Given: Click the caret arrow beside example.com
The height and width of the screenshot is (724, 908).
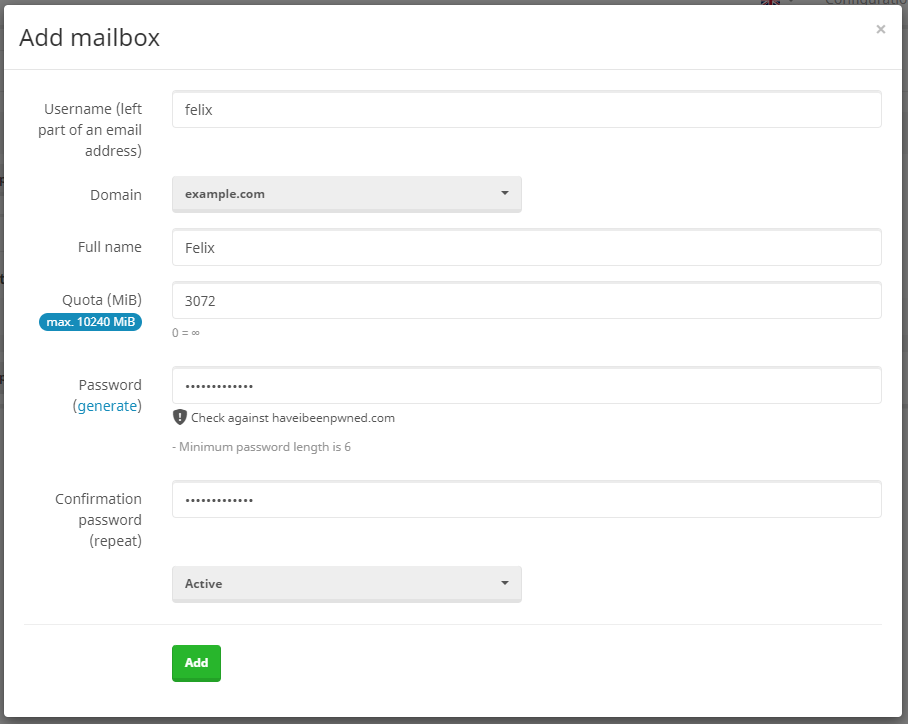Looking at the screenshot, I should pos(504,193).
